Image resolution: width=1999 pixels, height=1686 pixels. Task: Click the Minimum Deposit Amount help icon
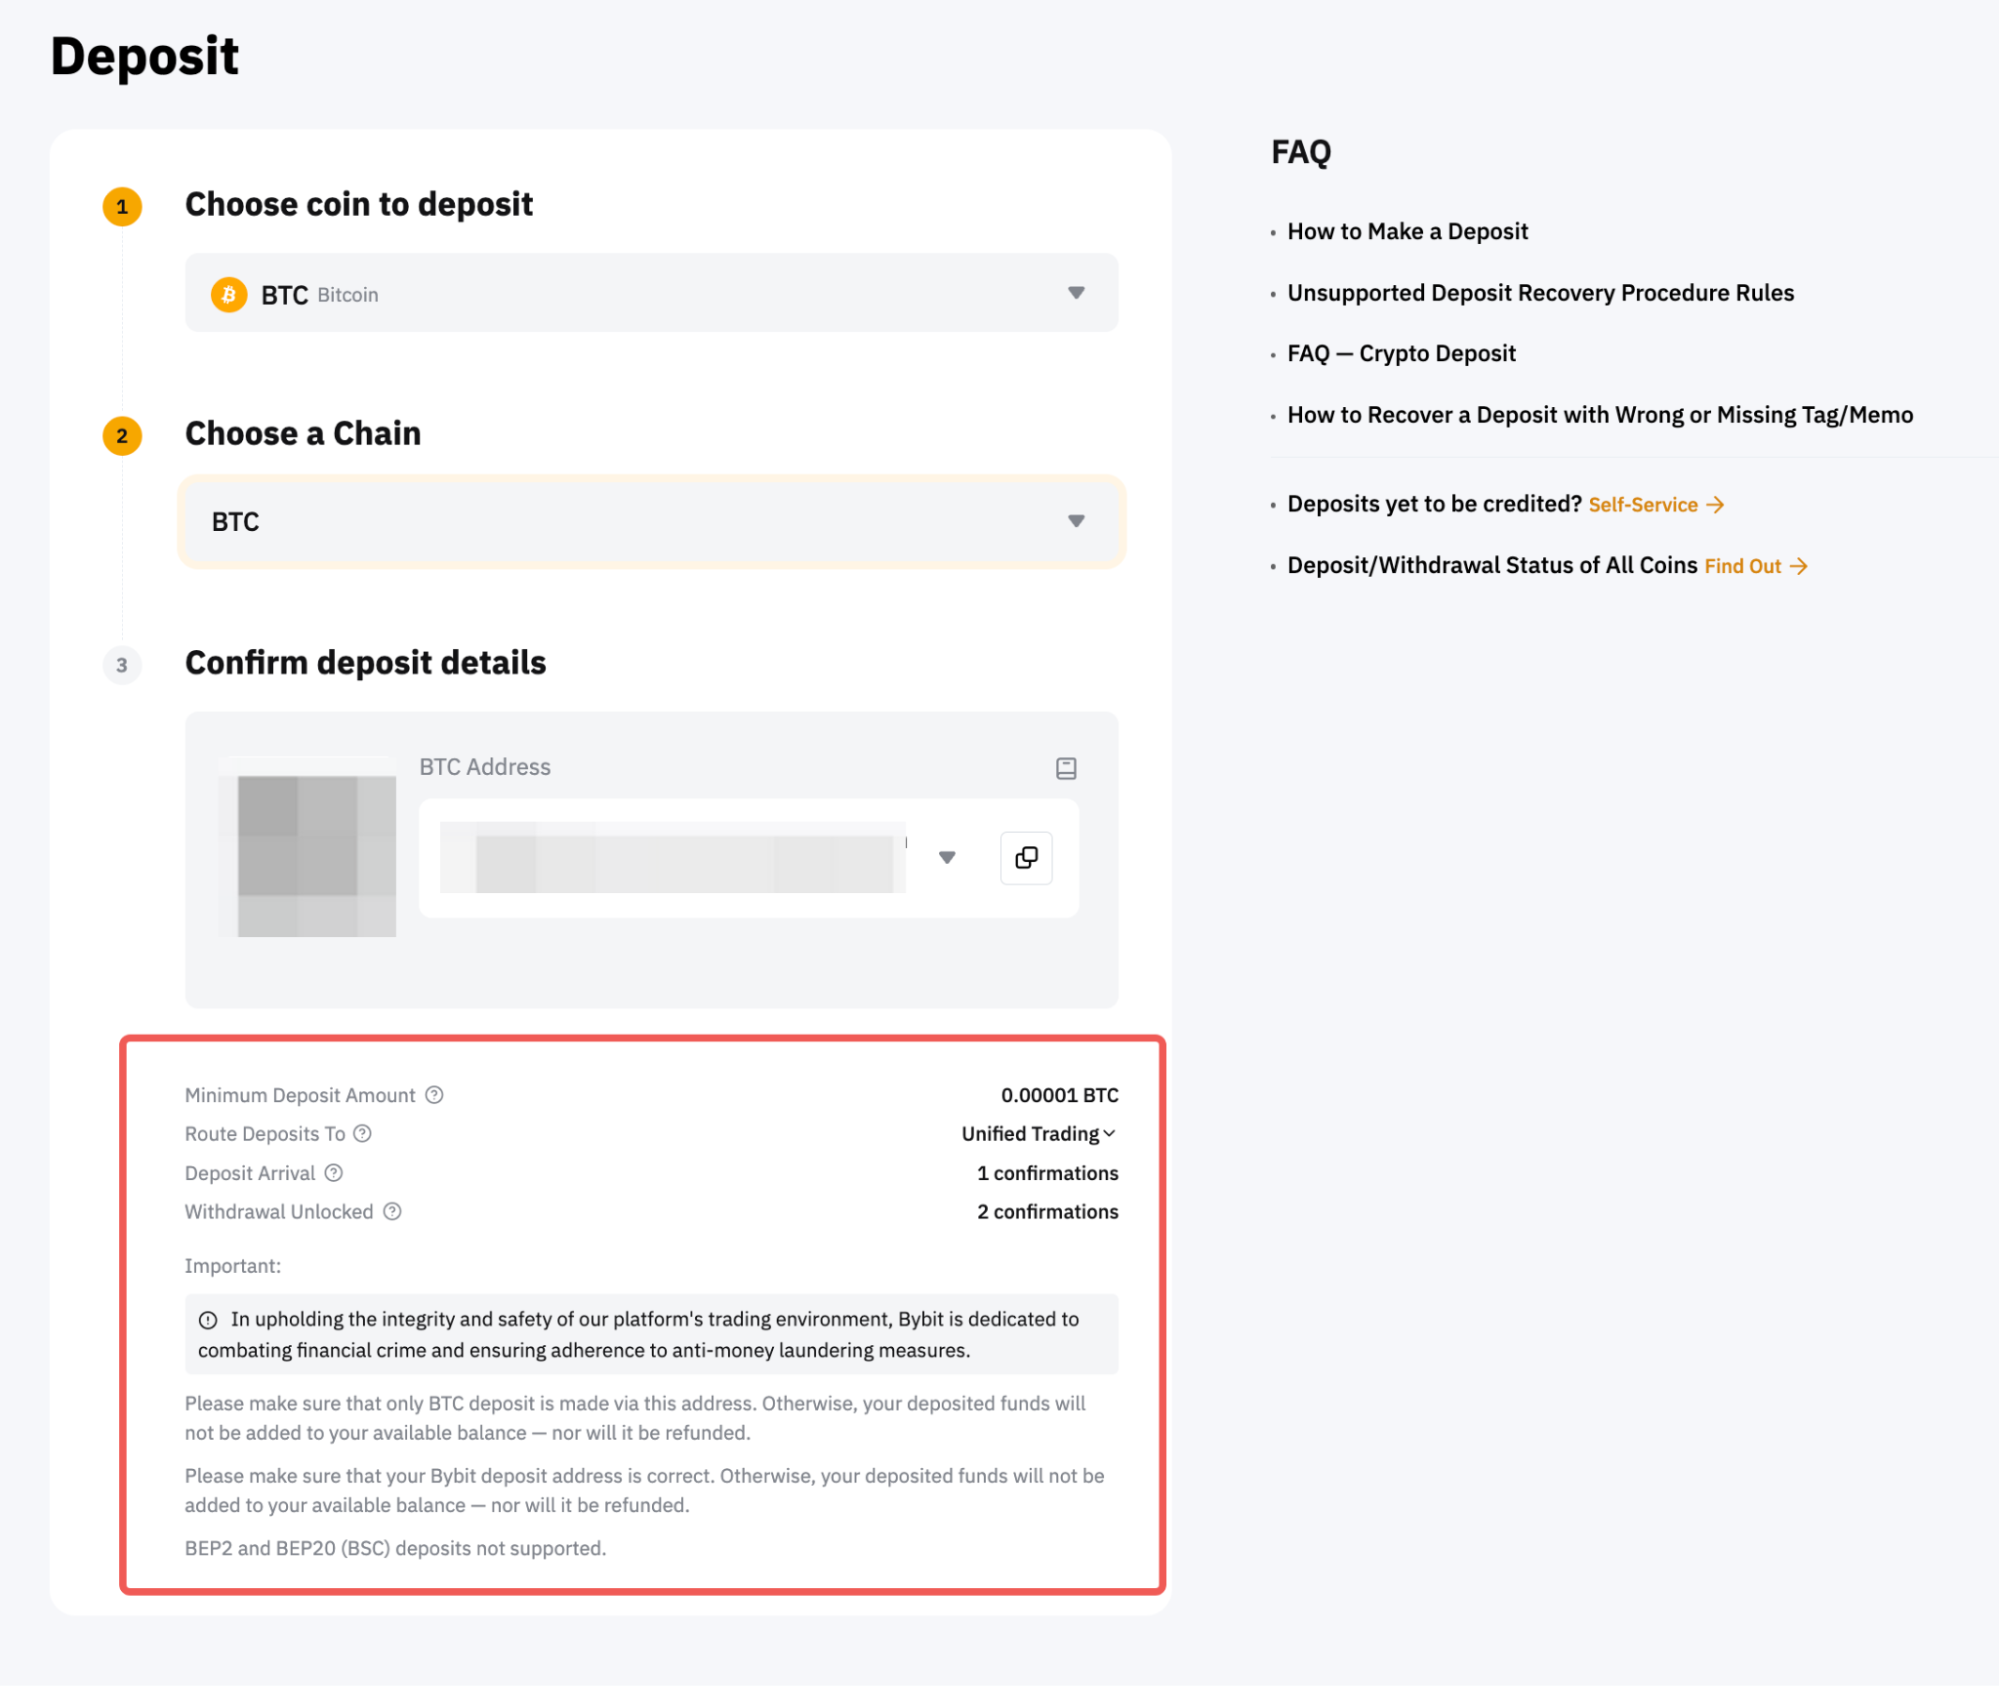click(x=434, y=1095)
